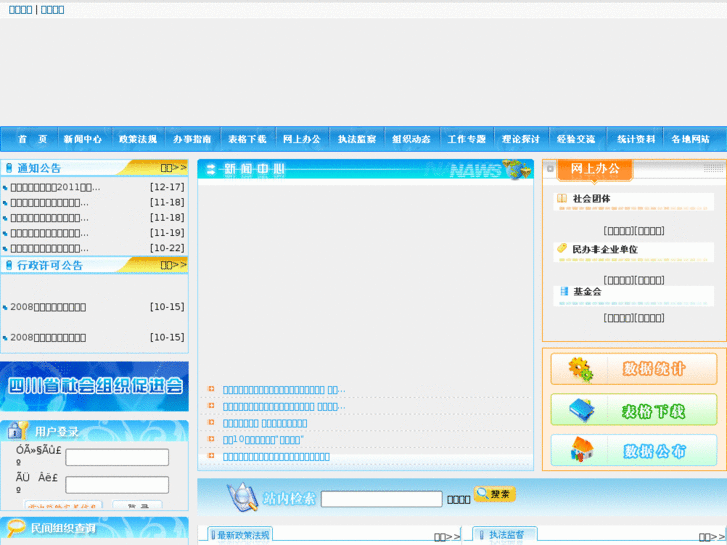
Task: Click the blue books icon on 表格下载 button
Action: coord(581,410)
